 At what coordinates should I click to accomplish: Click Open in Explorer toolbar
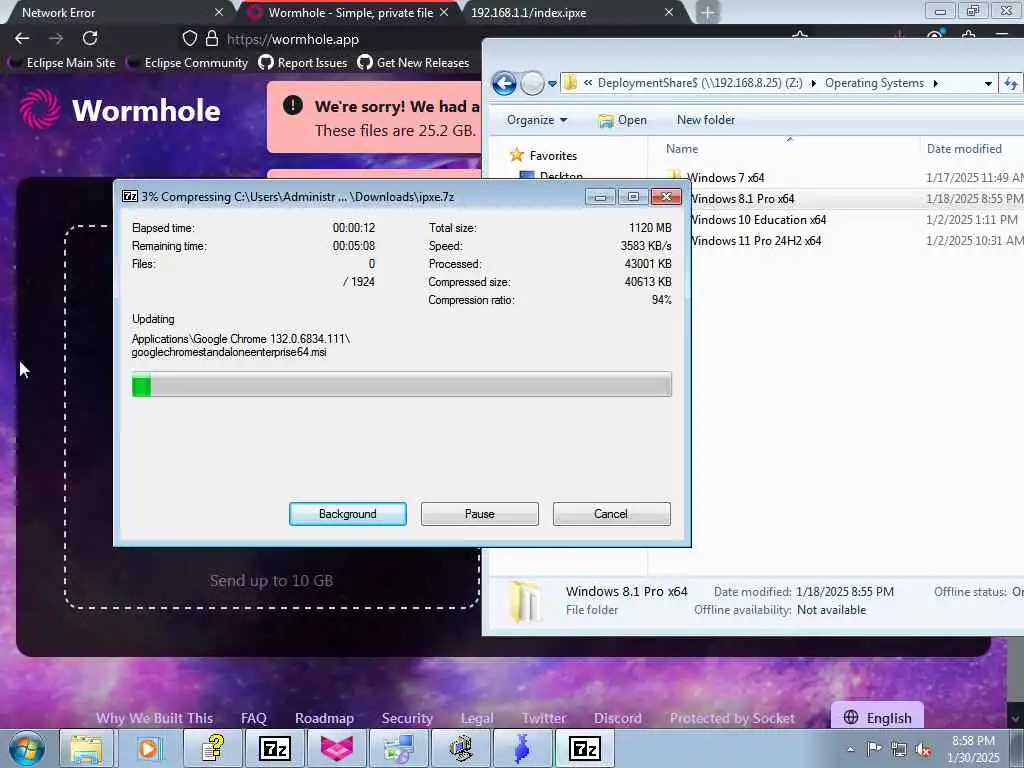(622, 120)
